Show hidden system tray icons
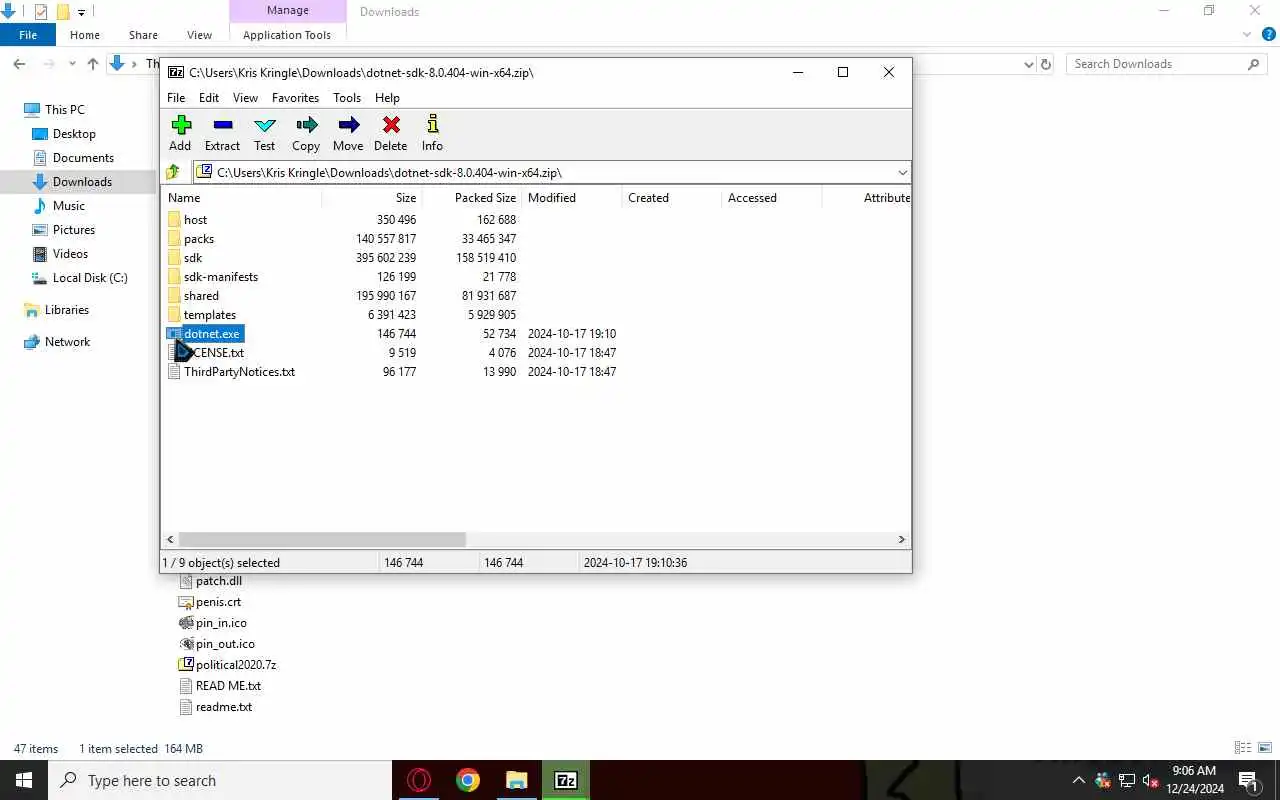 click(1078, 780)
